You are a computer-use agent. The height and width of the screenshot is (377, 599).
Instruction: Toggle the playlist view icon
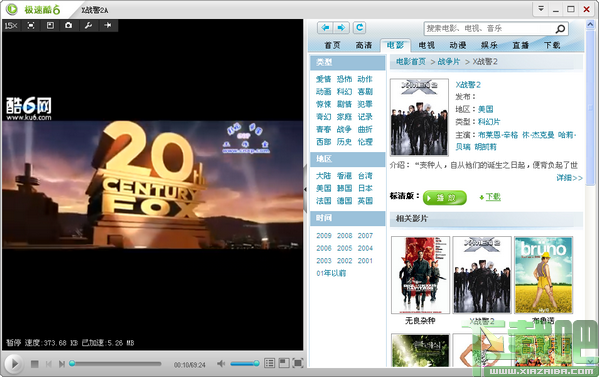coord(270,363)
